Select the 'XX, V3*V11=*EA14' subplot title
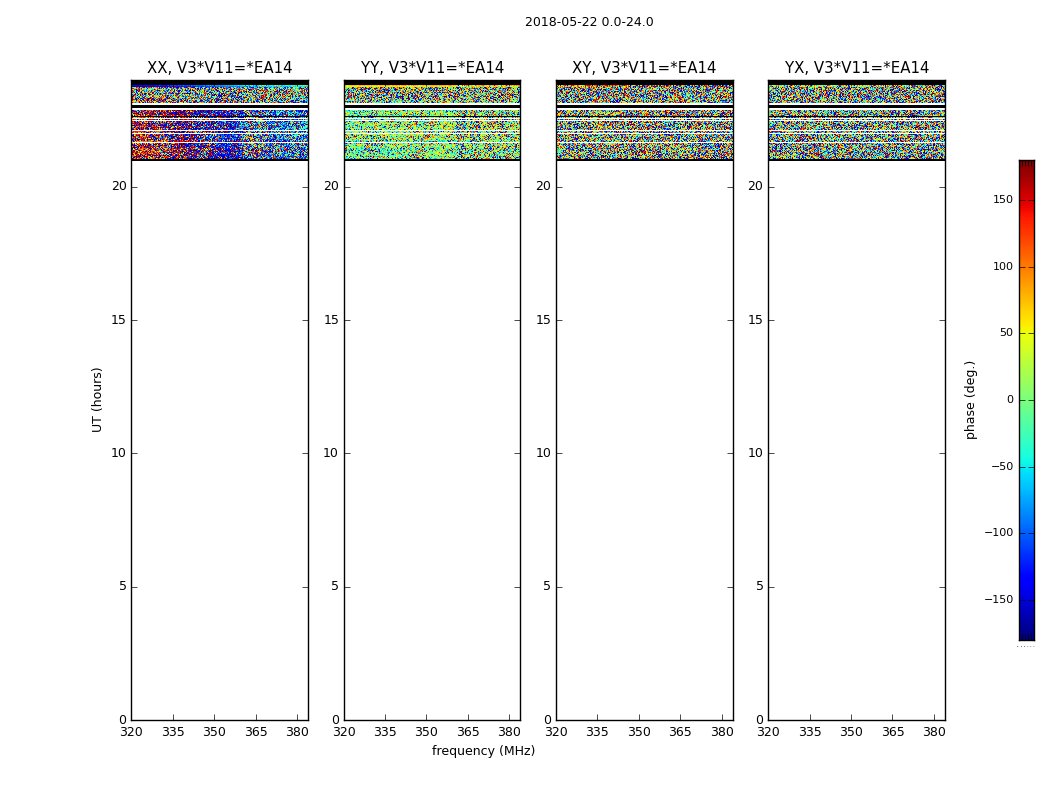The height and width of the screenshot is (800, 1050). click(220, 68)
